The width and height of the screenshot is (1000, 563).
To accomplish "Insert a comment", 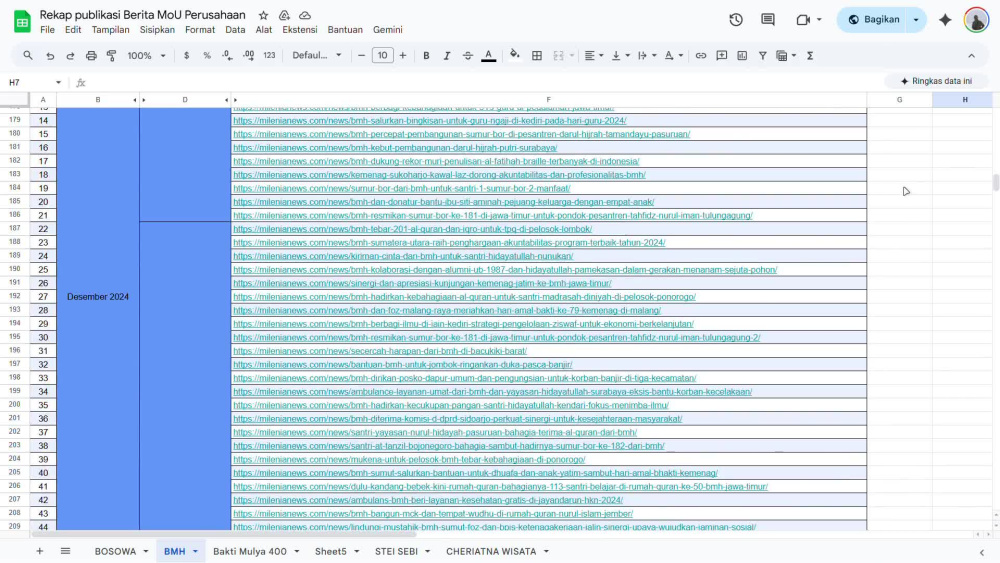I will point(721,55).
